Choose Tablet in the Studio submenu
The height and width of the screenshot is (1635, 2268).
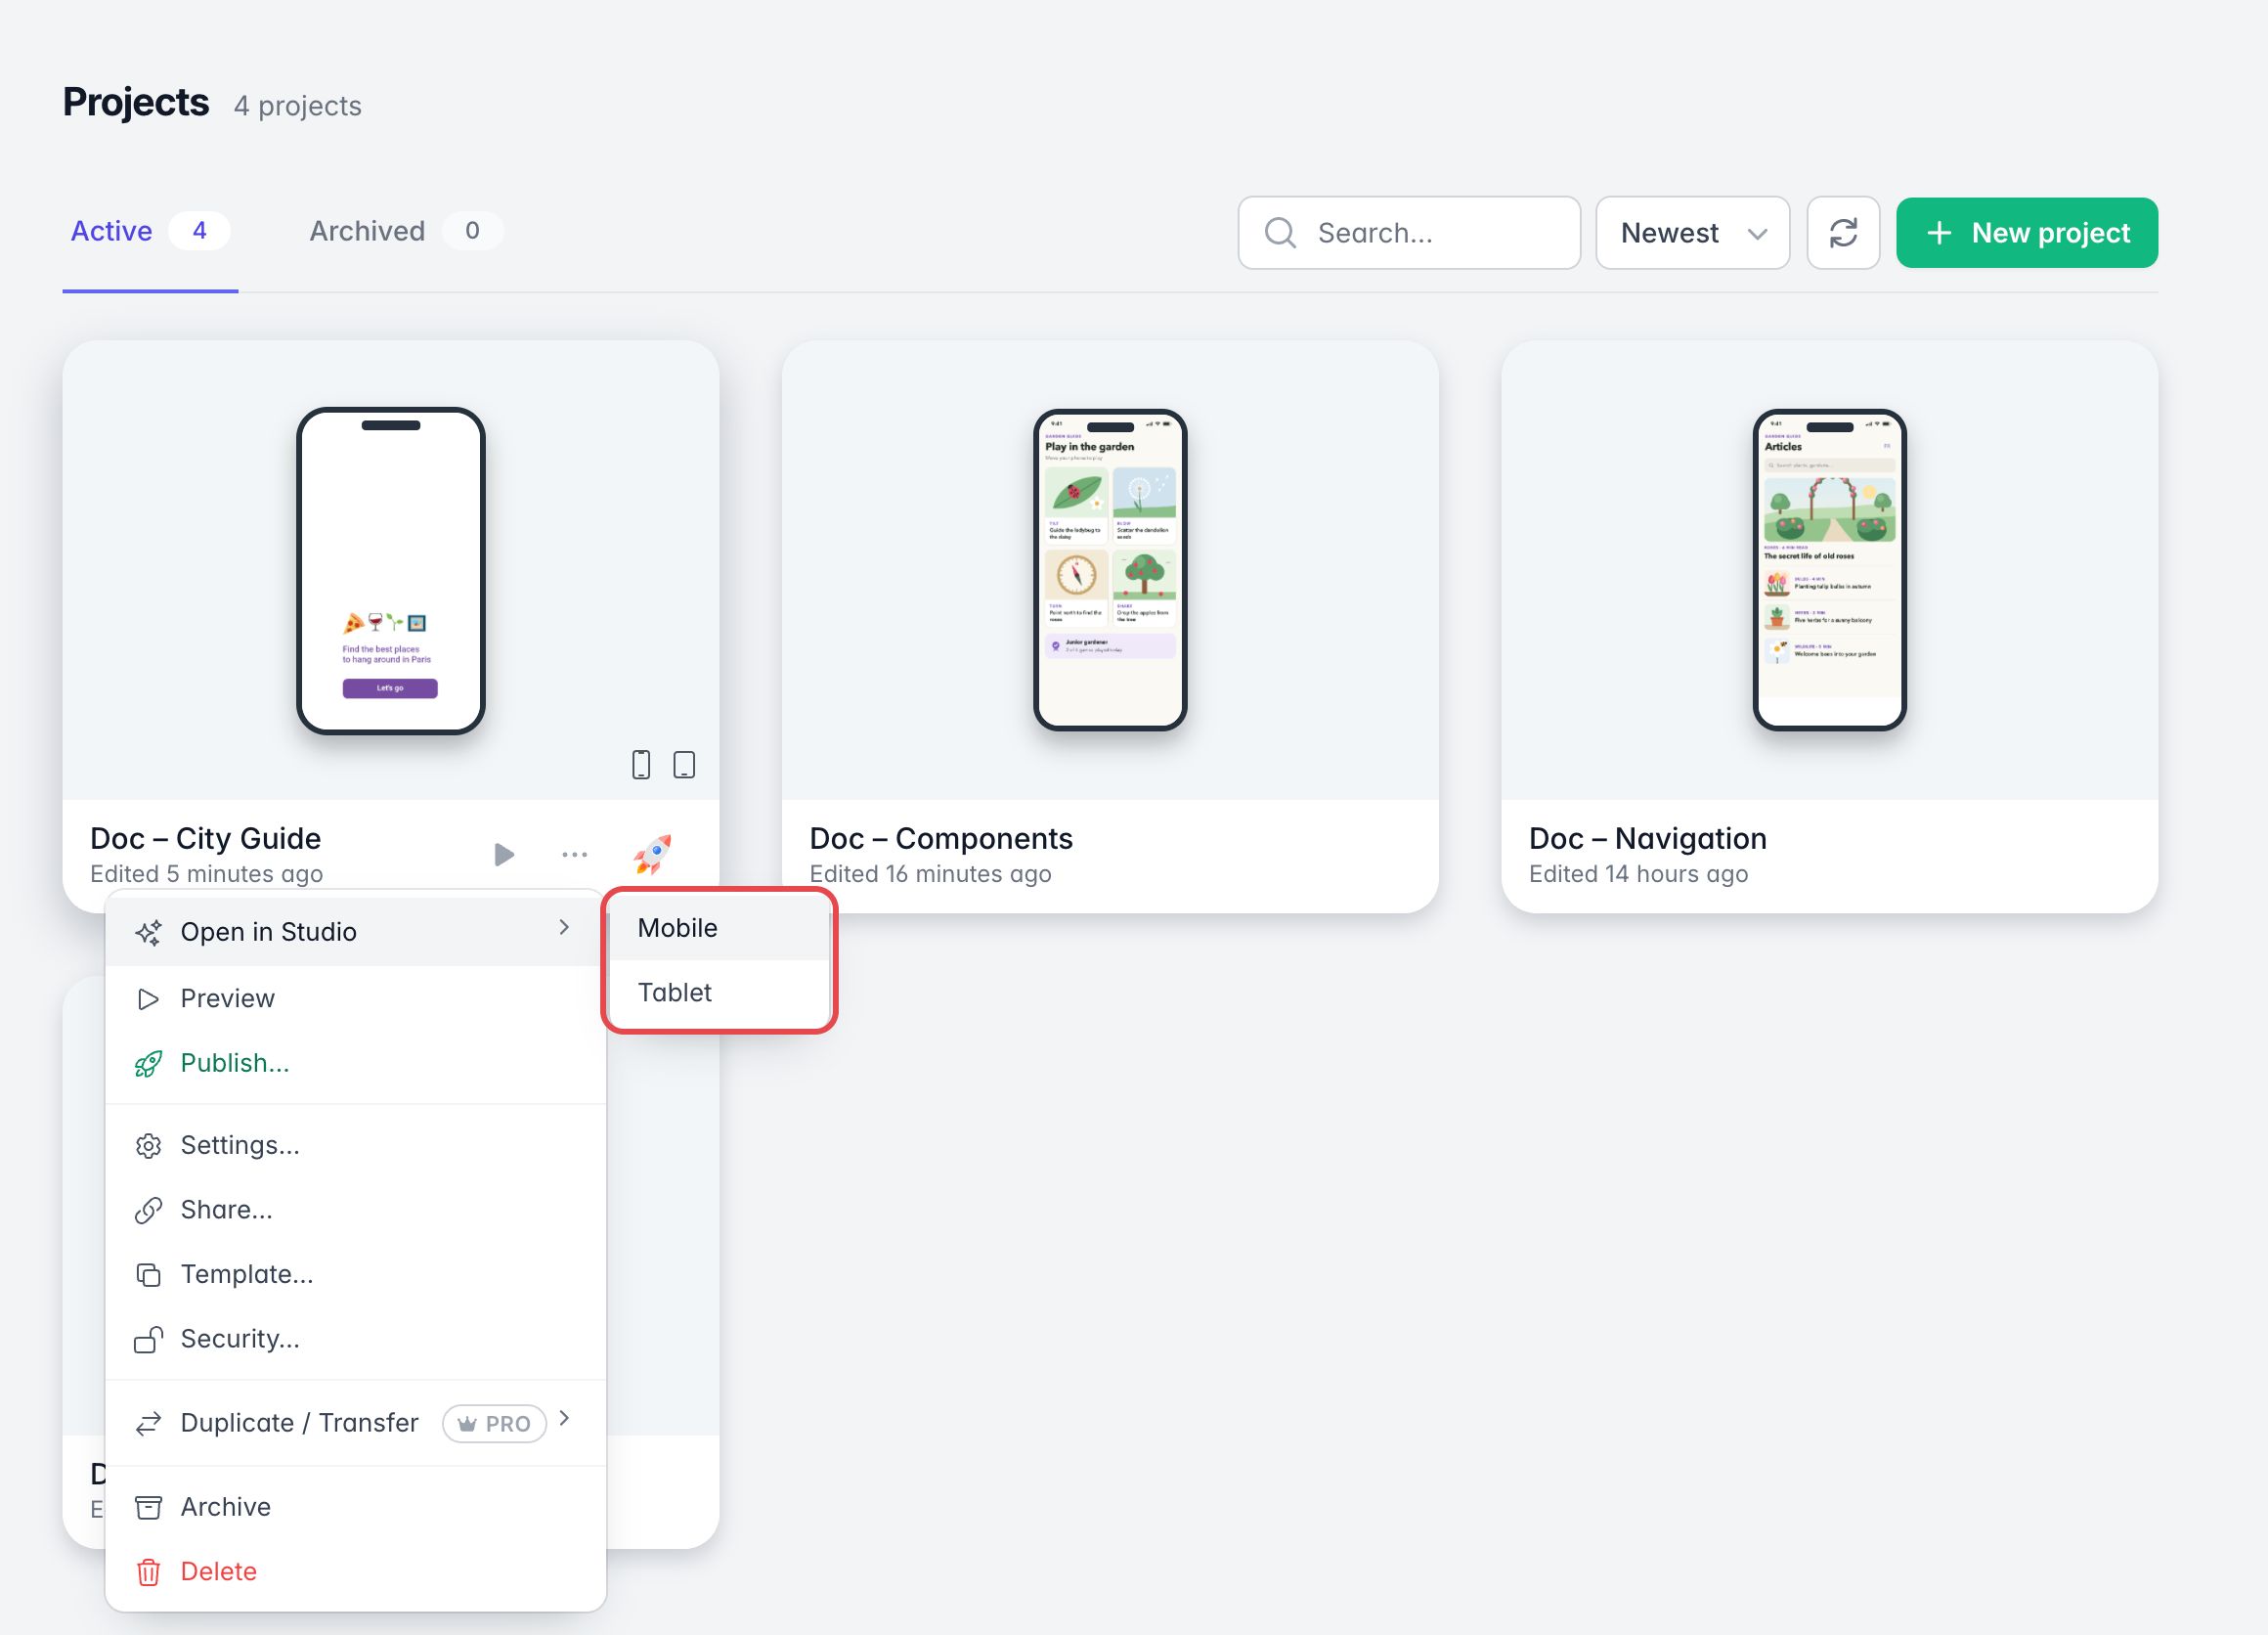[719, 993]
